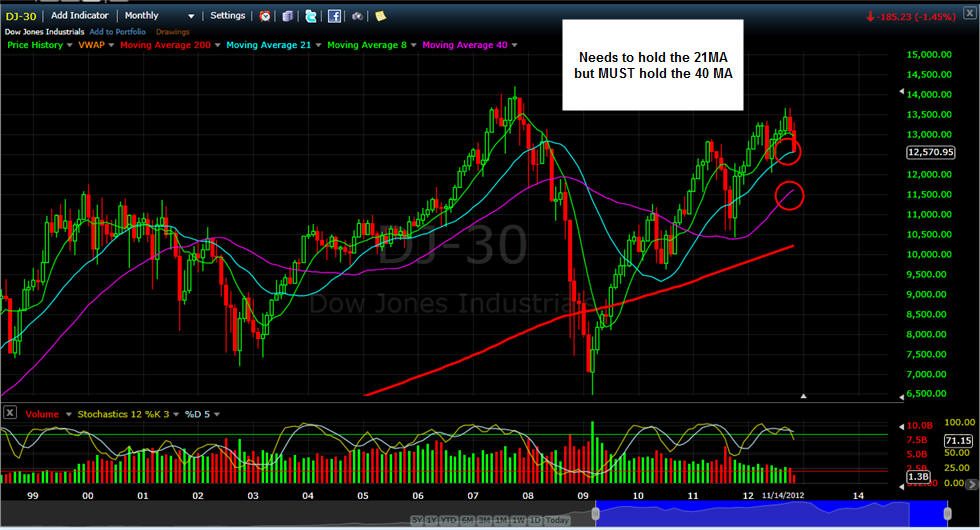Click the white up triangle below chart
This screenshot has width=980, height=530.
804,396
